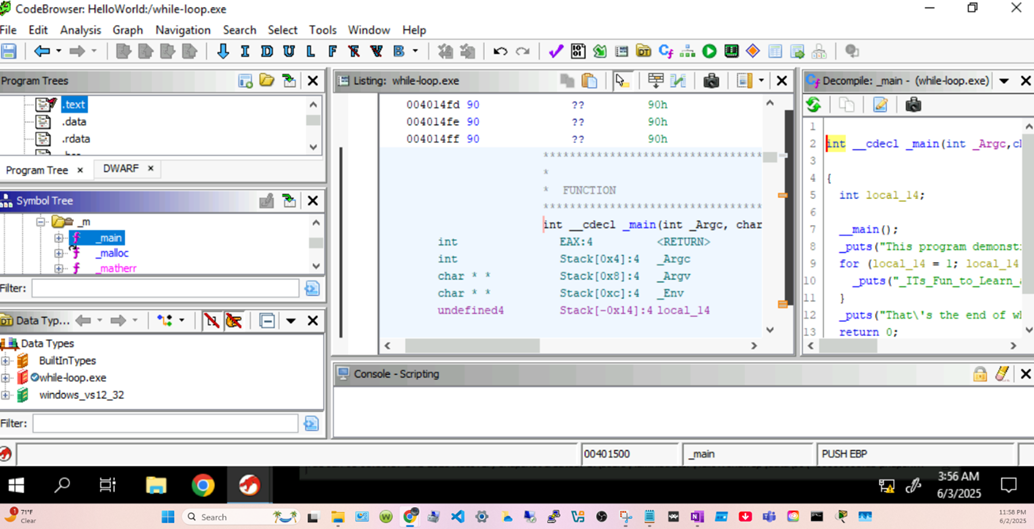Click the Symbol Tree Filter input field

[165, 288]
